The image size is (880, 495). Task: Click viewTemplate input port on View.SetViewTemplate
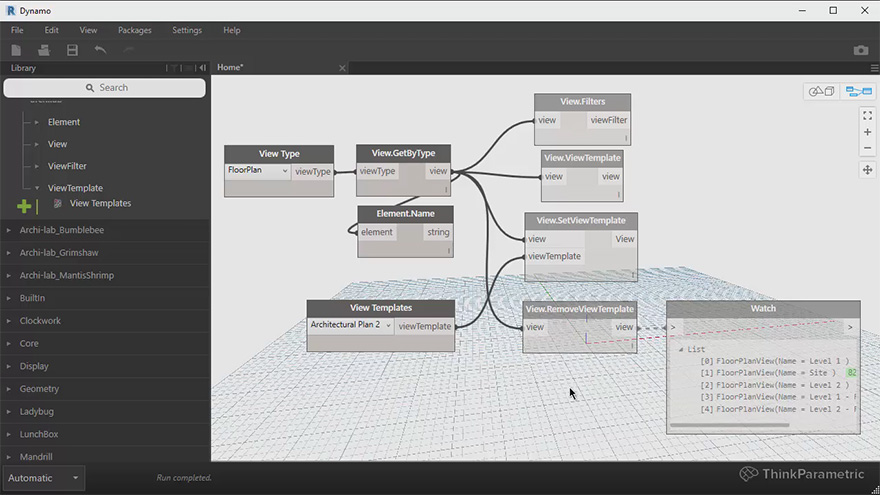pyautogui.click(x=554, y=256)
